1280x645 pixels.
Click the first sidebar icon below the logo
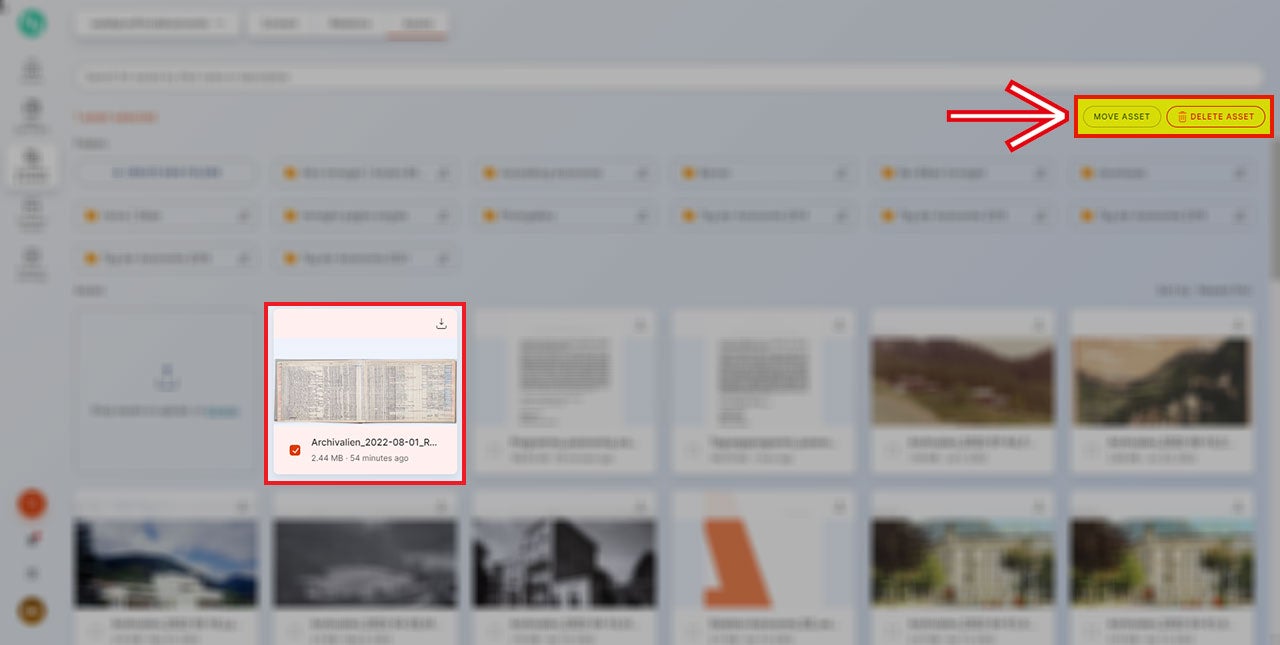click(32, 72)
